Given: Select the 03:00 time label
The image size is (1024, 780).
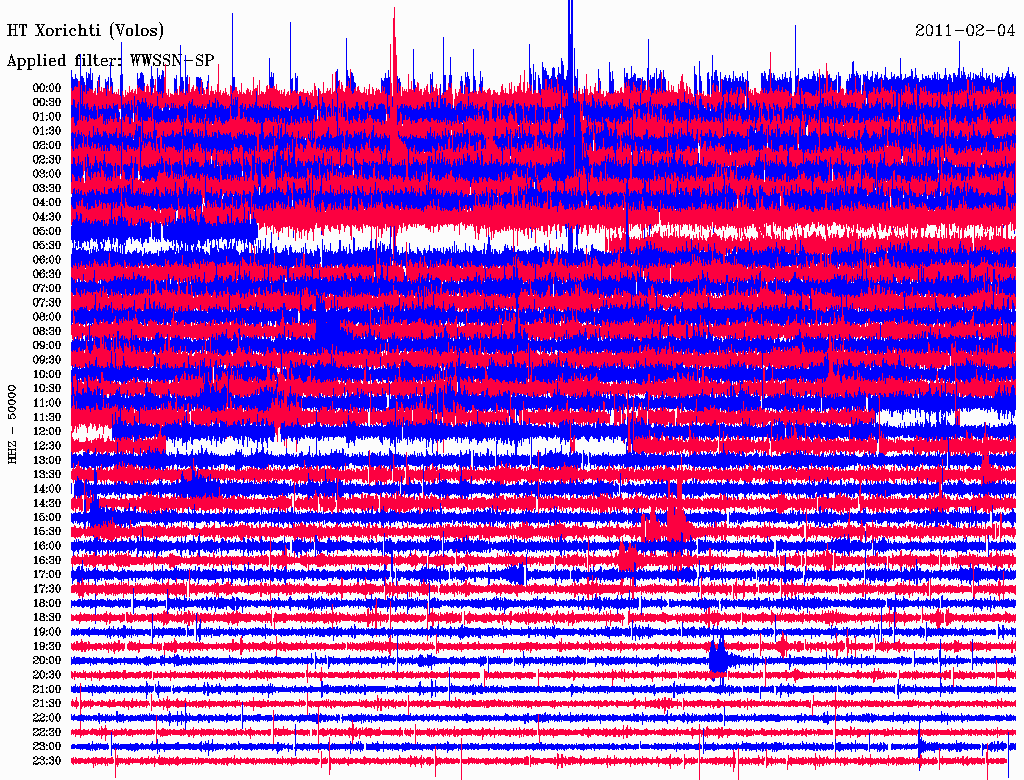Looking at the screenshot, I should [x=47, y=174].
